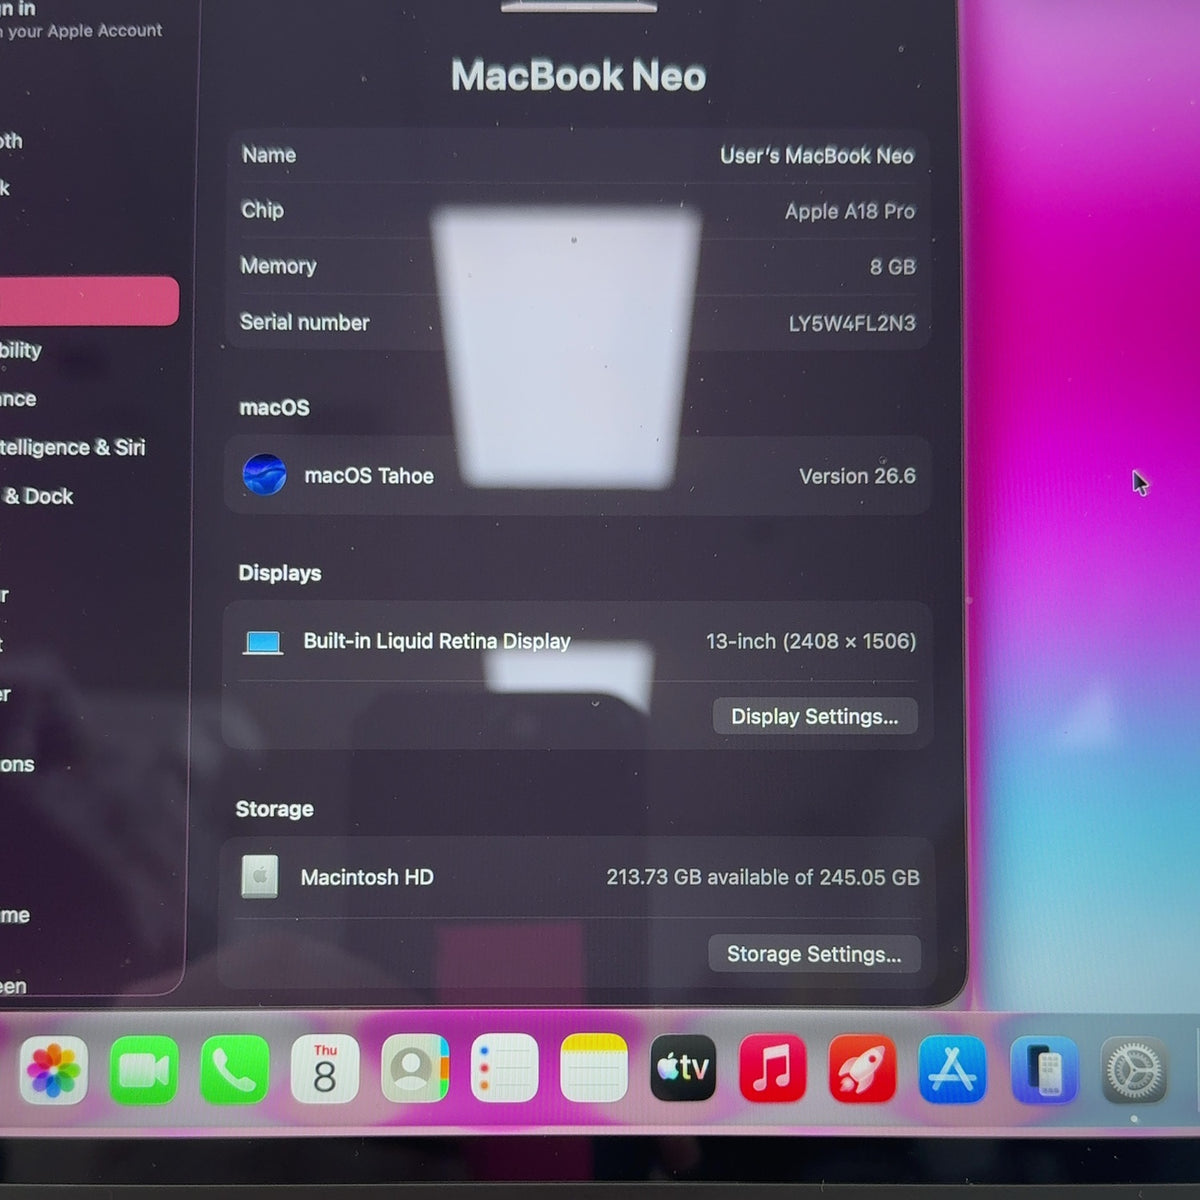Launch Reminders from the Dock
Viewport: 1200px width, 1200px height.
pyautogui.click(x=504, y=1069)
